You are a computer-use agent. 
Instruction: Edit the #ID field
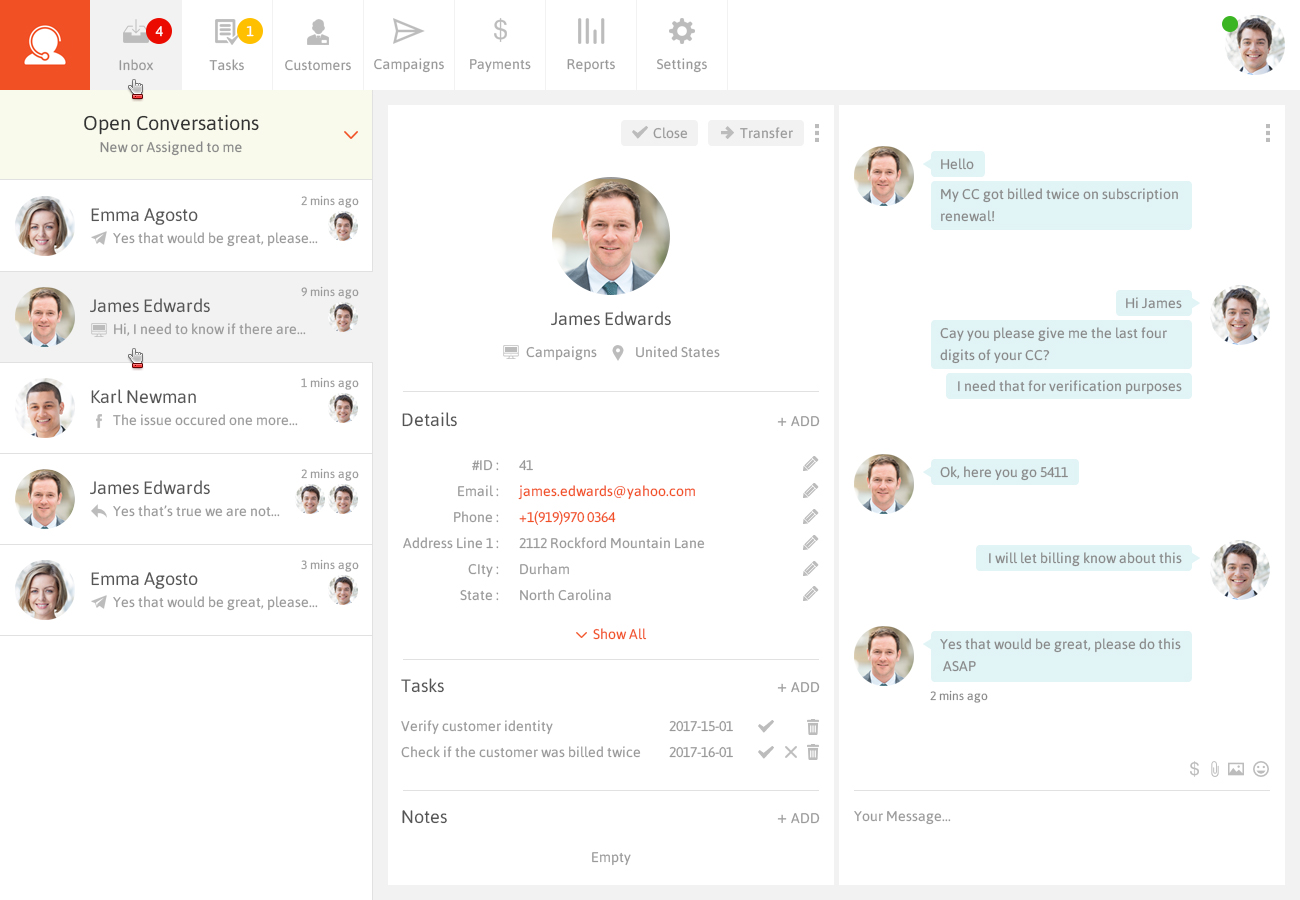click(810, 464)
